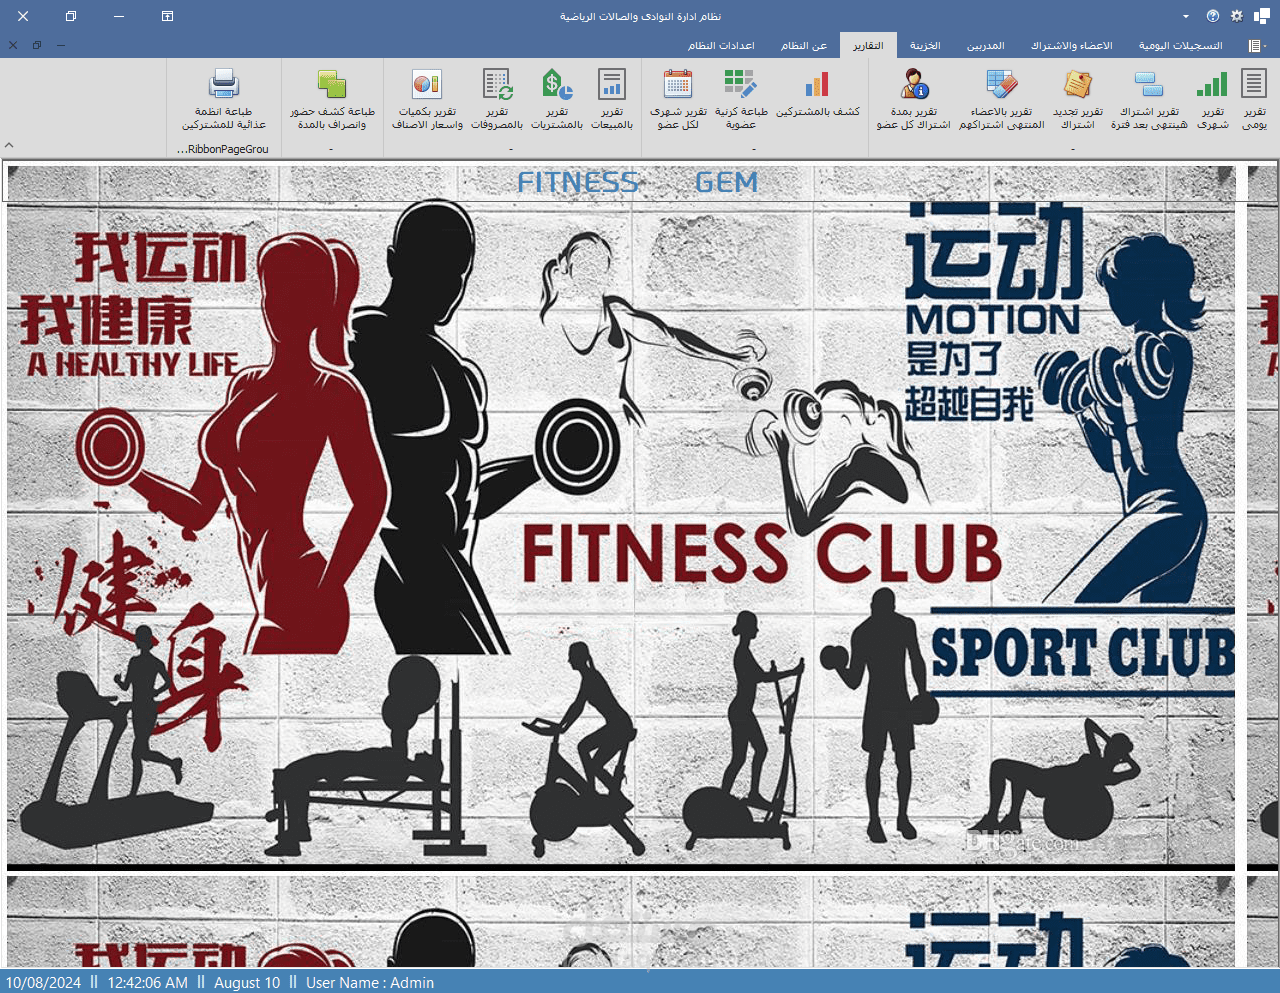Image resolution: width=1280 pixels, height=993 pixels.
Task: Print membership card (طباعة كرنية عضوية)
Action: pos(741,98)
